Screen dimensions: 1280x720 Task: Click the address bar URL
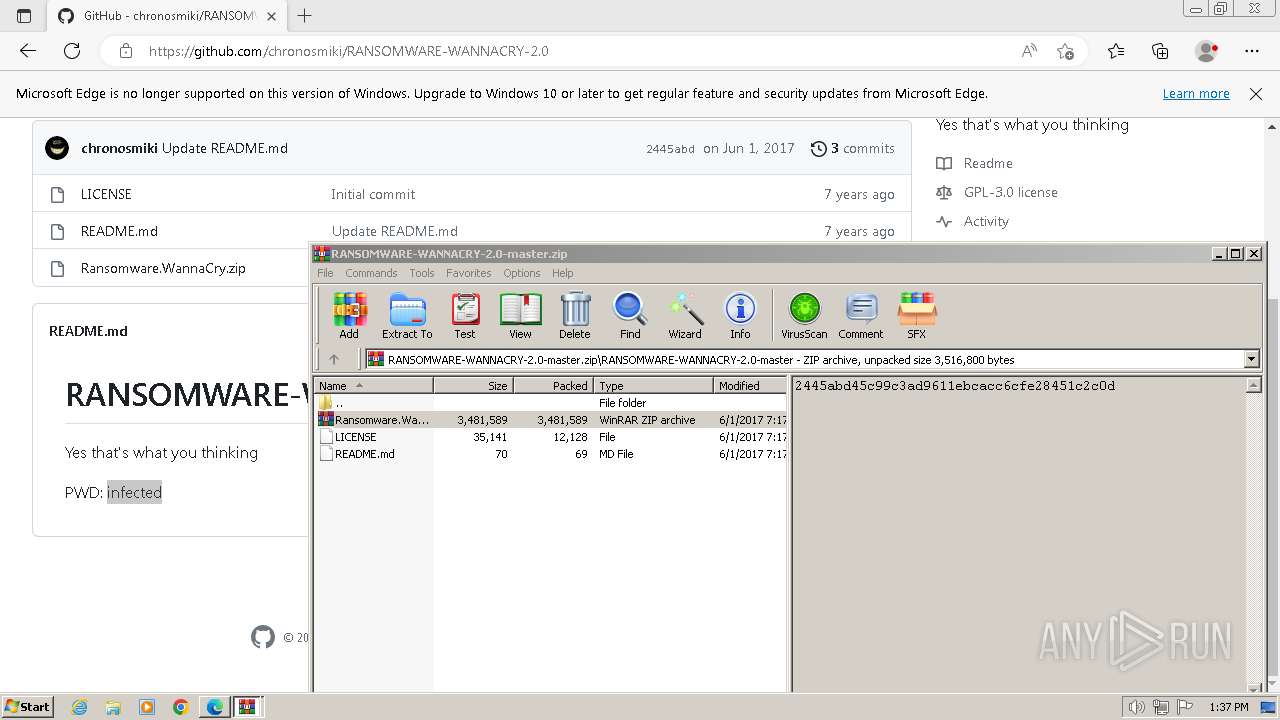pyautogui.click(x=348, y=51)
